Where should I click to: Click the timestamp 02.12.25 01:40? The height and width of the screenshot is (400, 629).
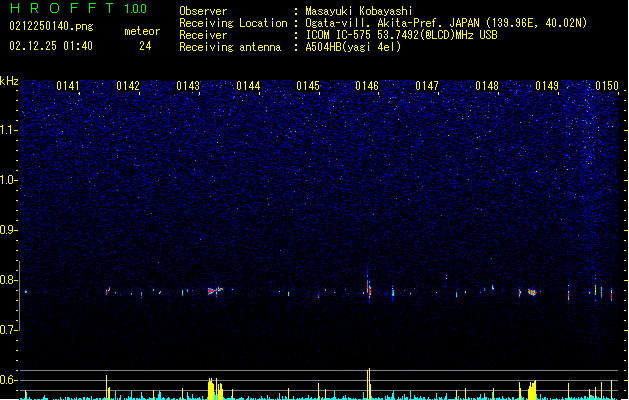51,46
